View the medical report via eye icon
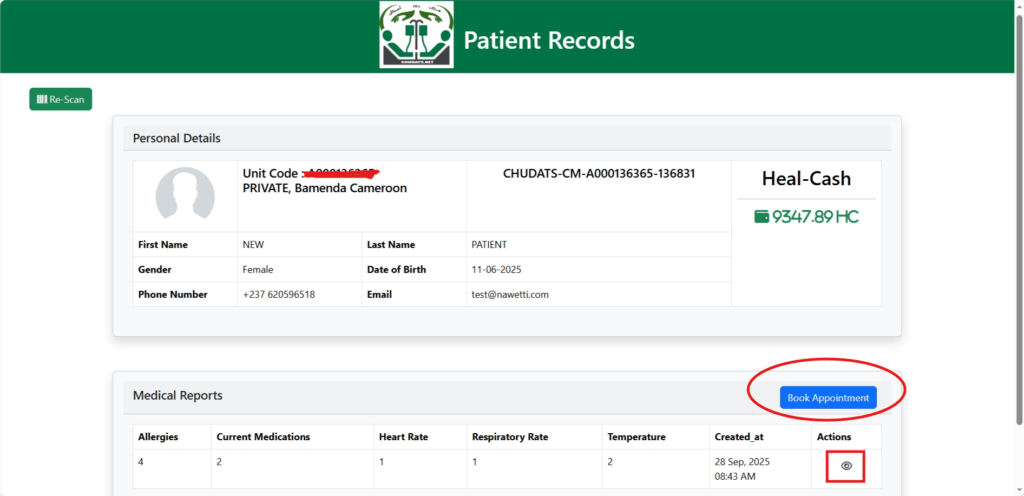The height and width of the screenshot is (496, 1024). (x=846, y=466)
